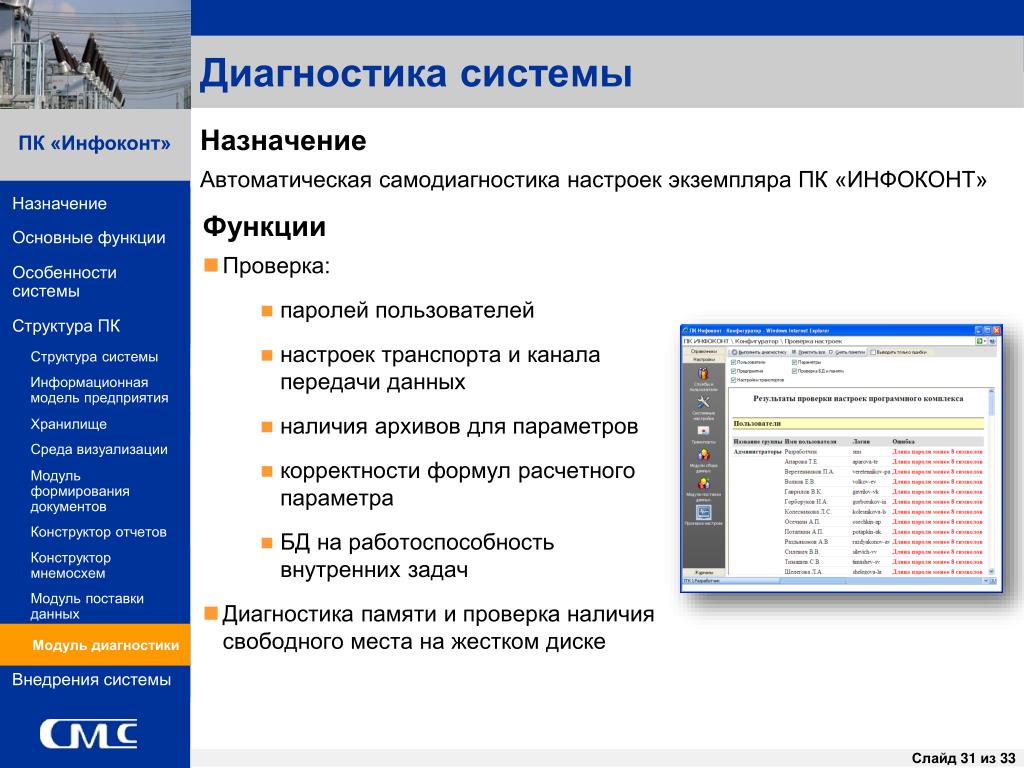The image size is (1024, 768).
Task: Open the data delivery module icon
Action: (x=703, y=484)
